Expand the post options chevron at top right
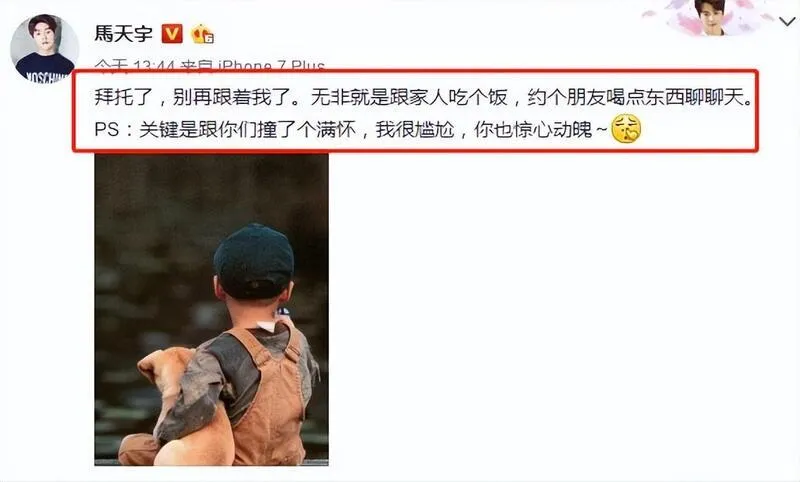This screenshot has height=482, width=800. (787, 21)
